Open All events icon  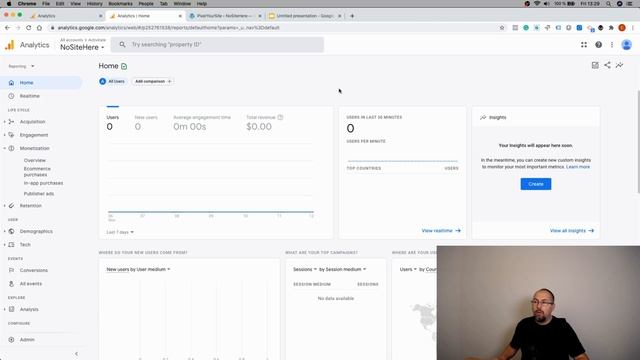pos(11,284)
